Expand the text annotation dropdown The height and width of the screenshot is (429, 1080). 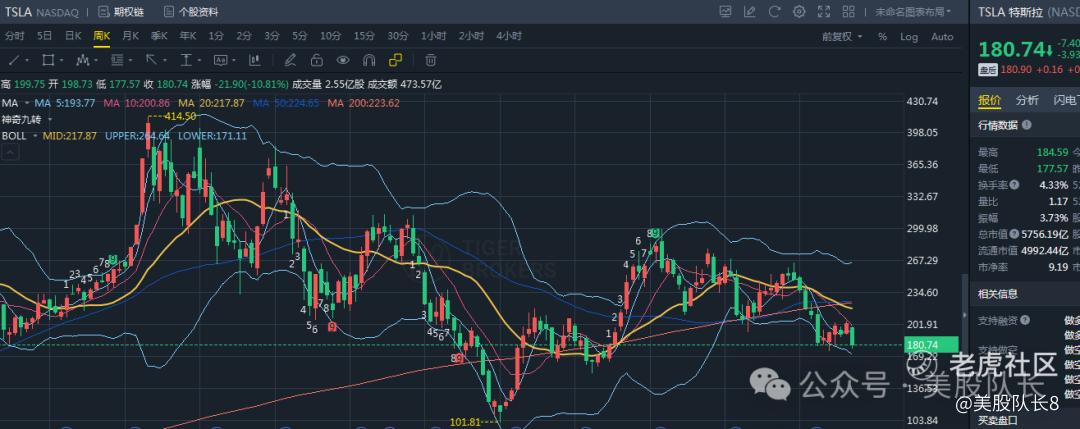[x=234, y=61]
